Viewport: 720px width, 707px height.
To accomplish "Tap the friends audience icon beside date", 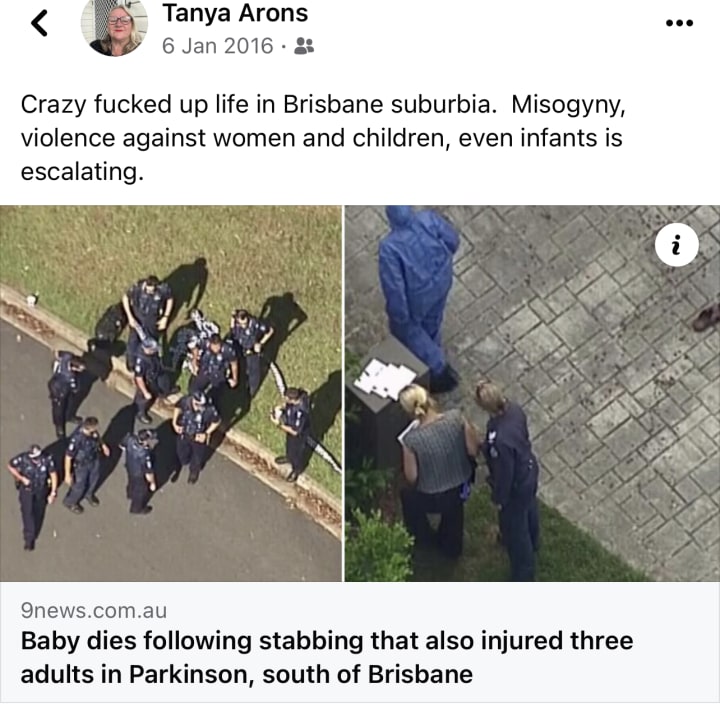I will [304, 46].
